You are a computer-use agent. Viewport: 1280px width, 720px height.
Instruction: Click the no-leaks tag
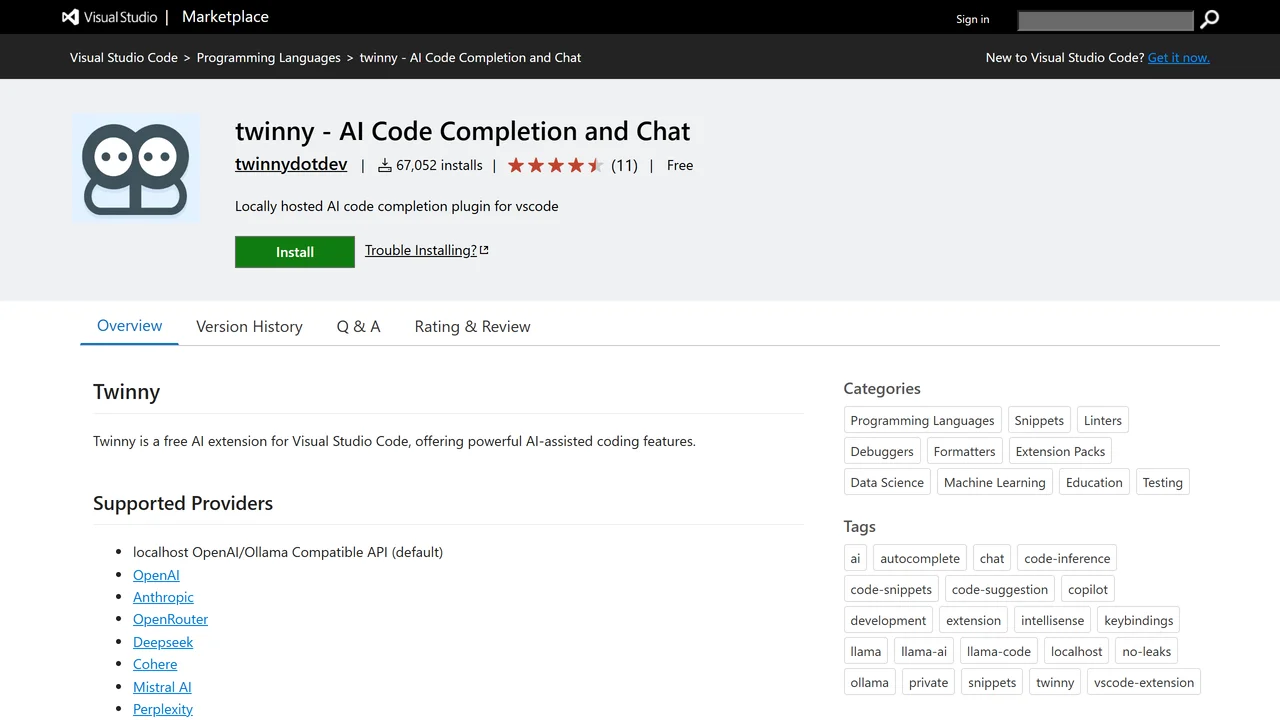pyautogui.click(x=1147, y=651)
